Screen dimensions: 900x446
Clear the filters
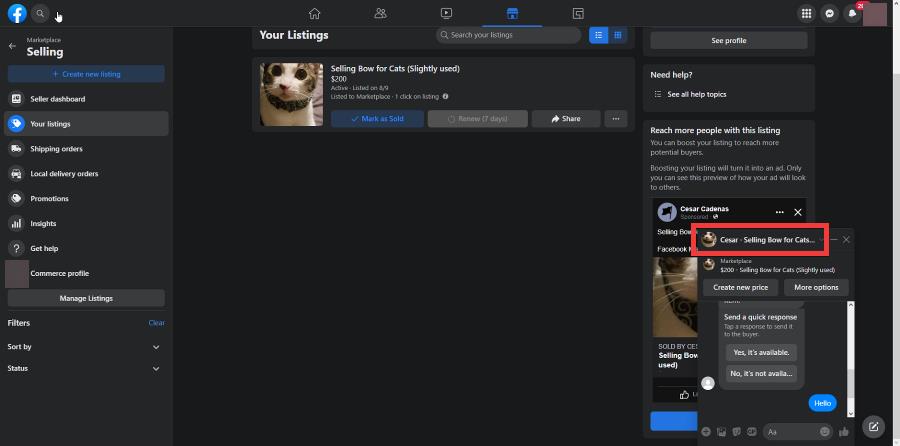[157, 323]
